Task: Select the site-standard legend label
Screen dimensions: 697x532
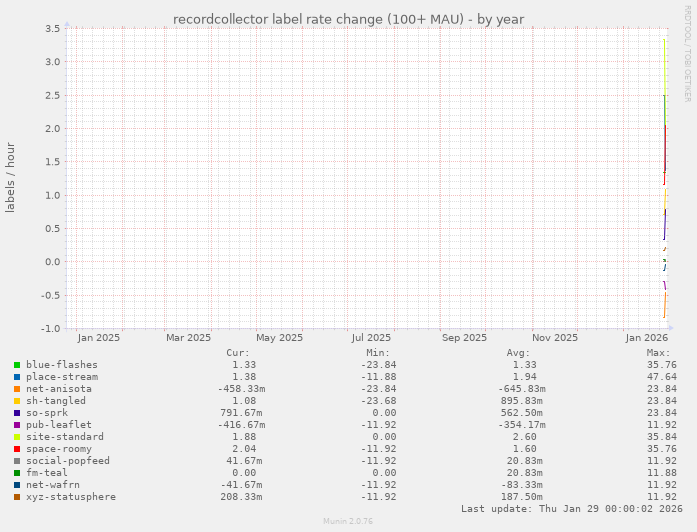Action: pos(65,437)
